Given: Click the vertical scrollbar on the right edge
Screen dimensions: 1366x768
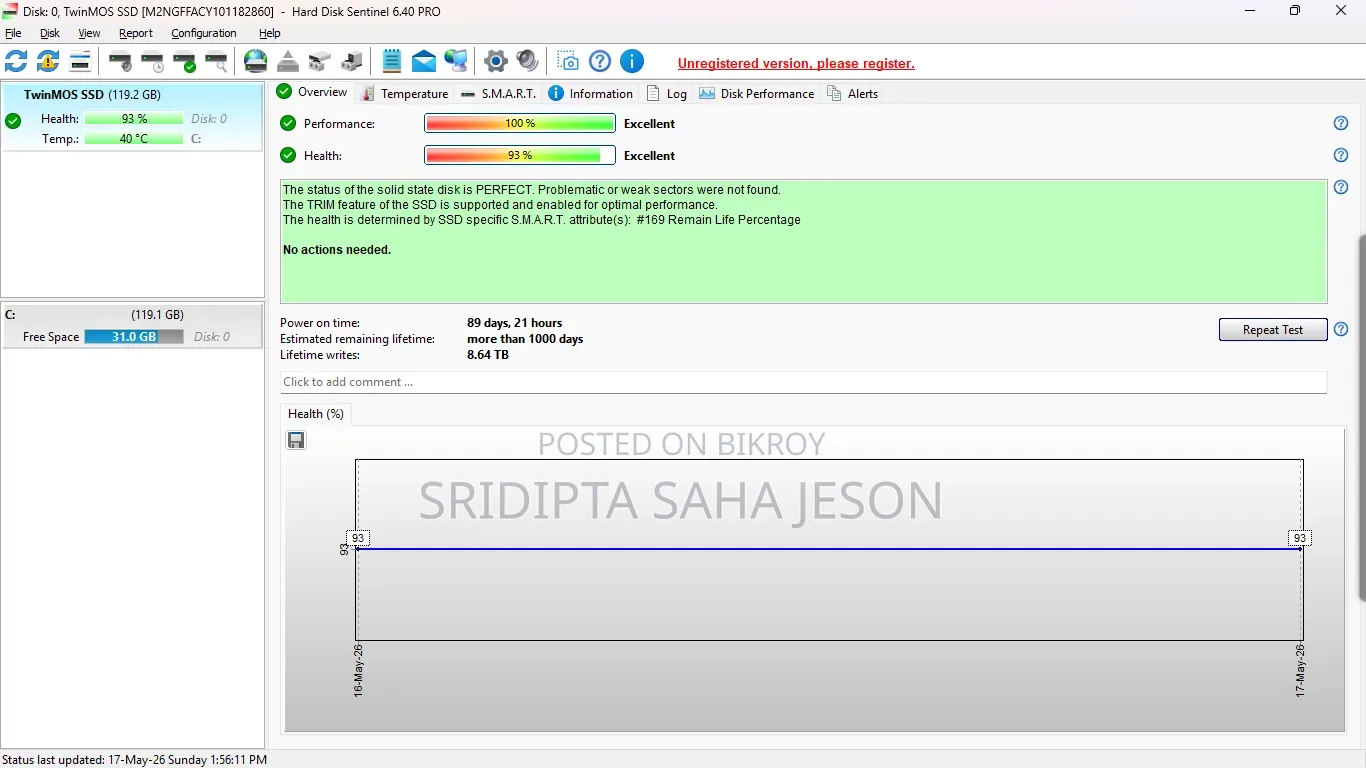Looking at the screenshot, I should click(1362, 417).
